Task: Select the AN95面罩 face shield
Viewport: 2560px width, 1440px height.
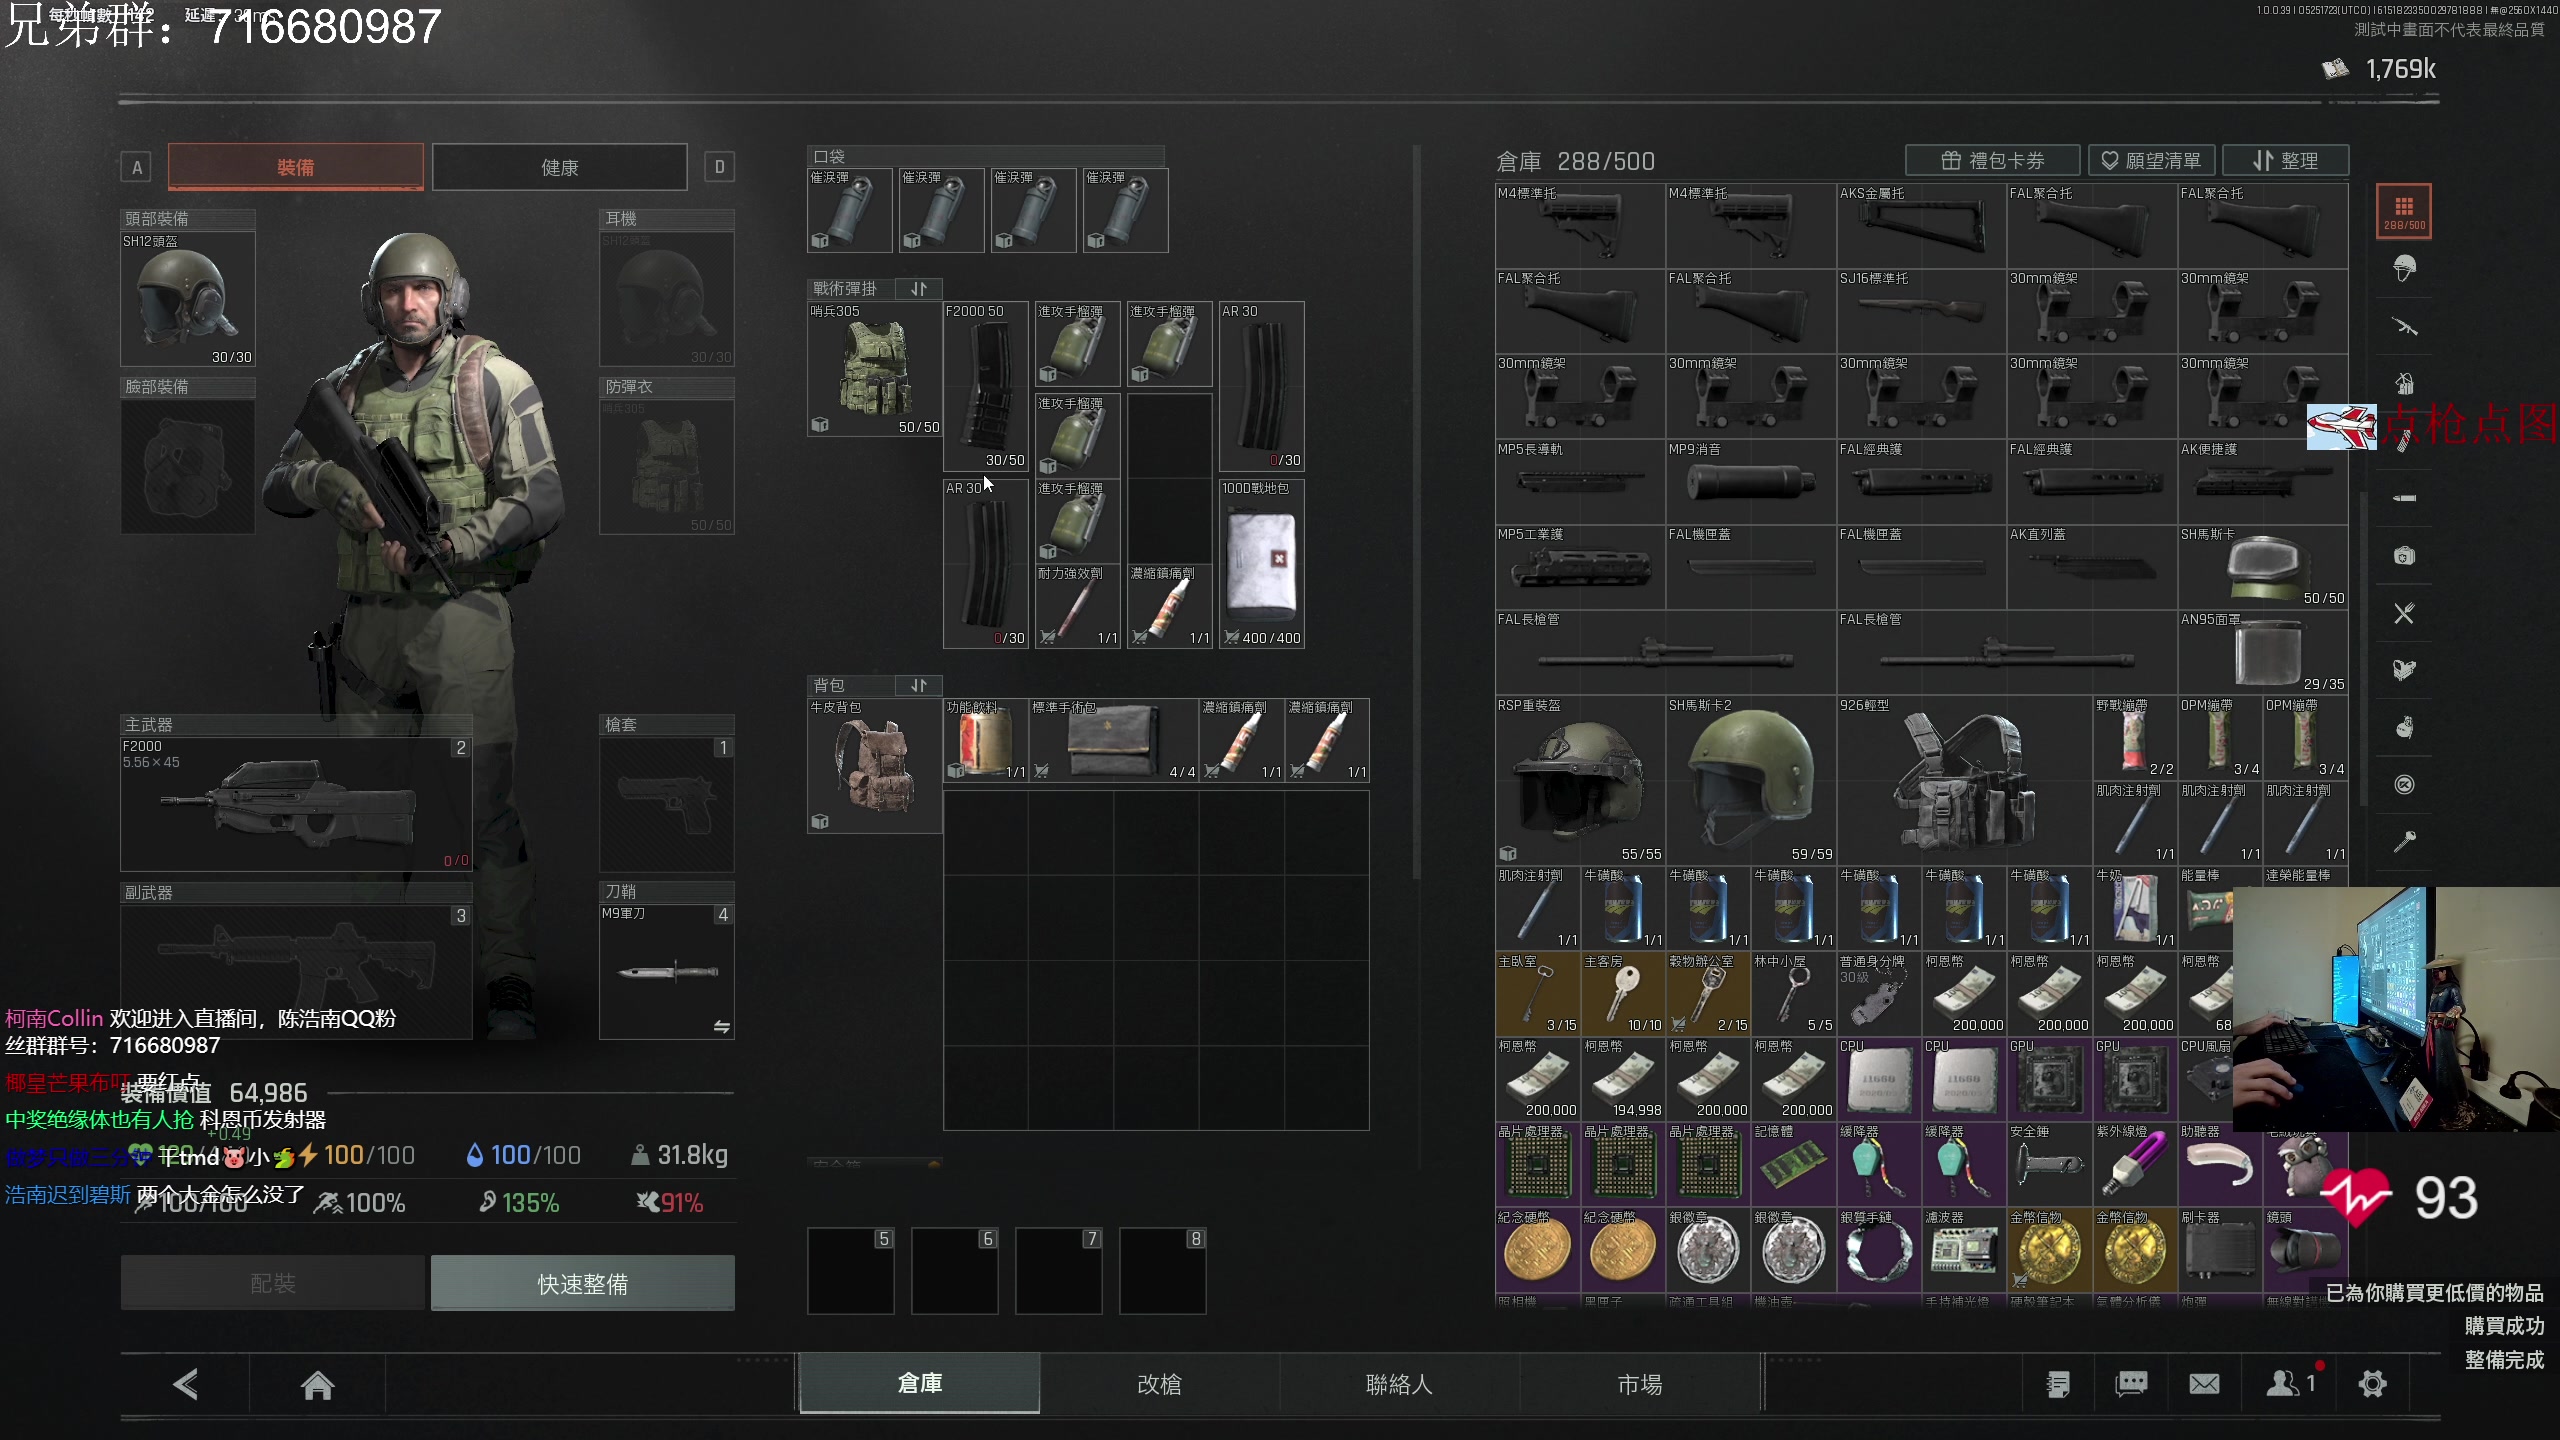Action: [2264, 652]
